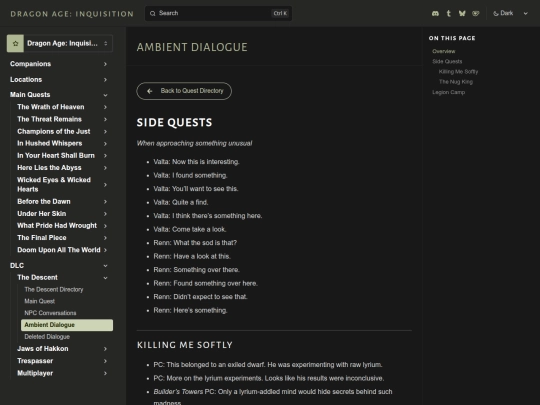Click the Ambient Dialogue page title
Screen dimensions: 540x405
point(192,47)
